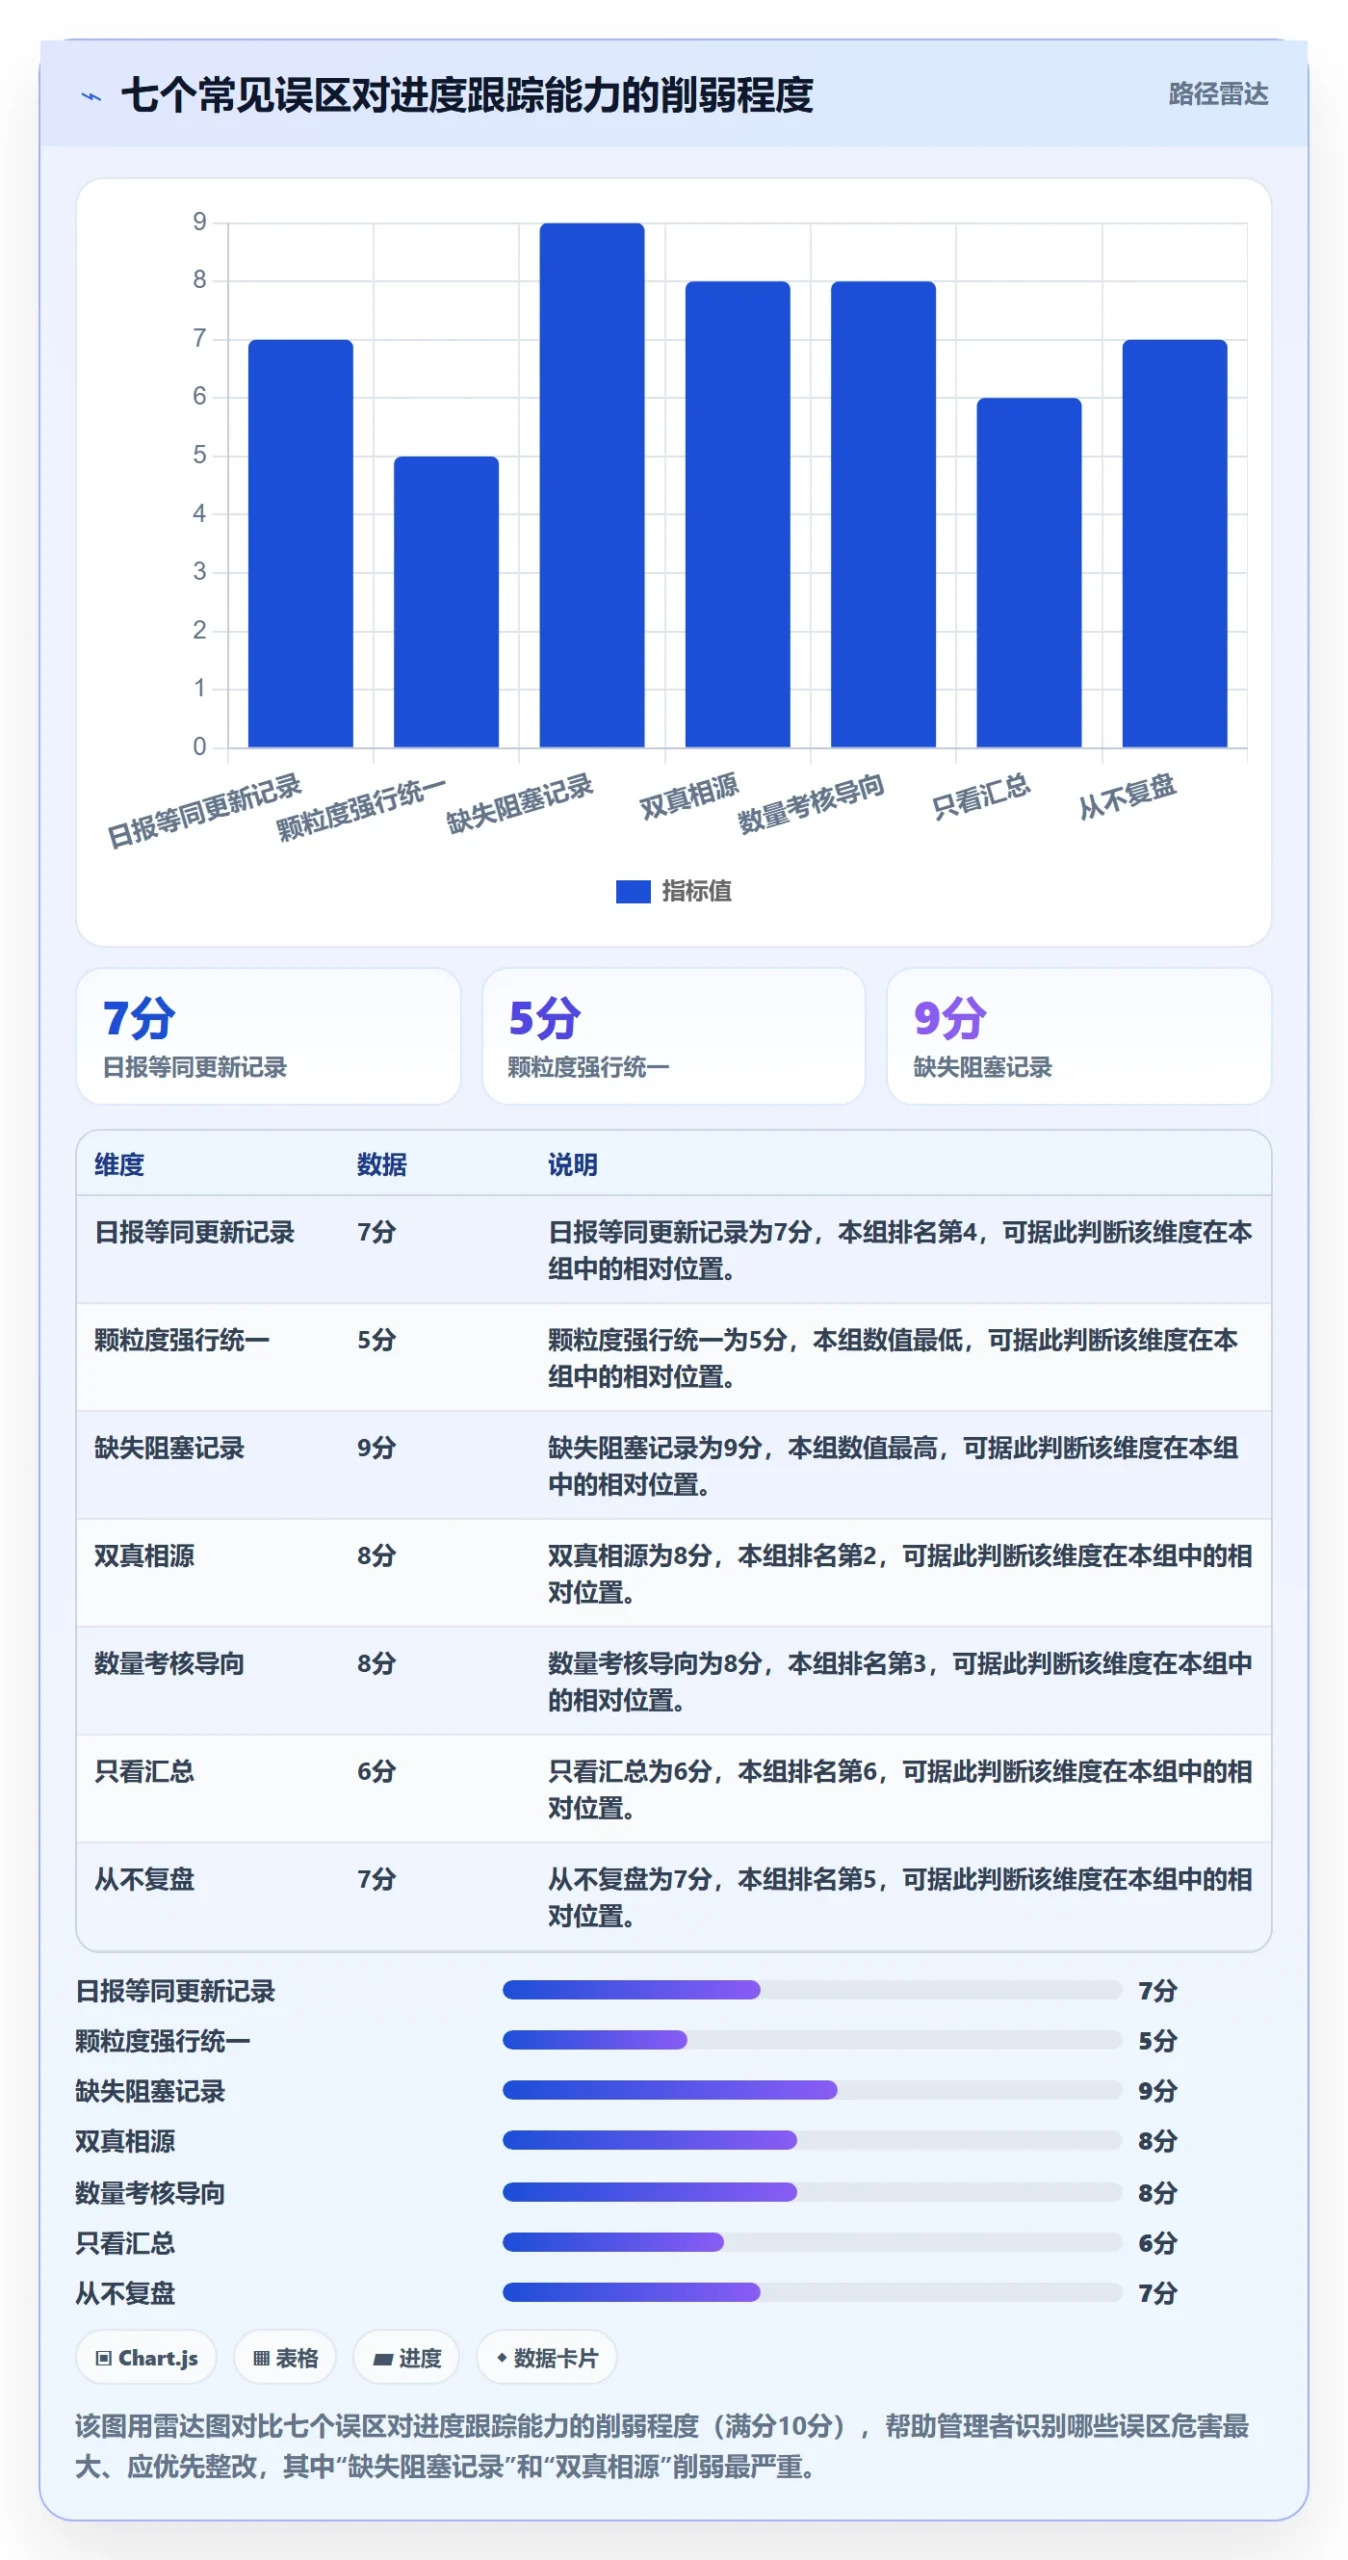Click the 进度 tag chip
The height and width of the screenshot is (2560, 1348).
[x=407, y=2358]
